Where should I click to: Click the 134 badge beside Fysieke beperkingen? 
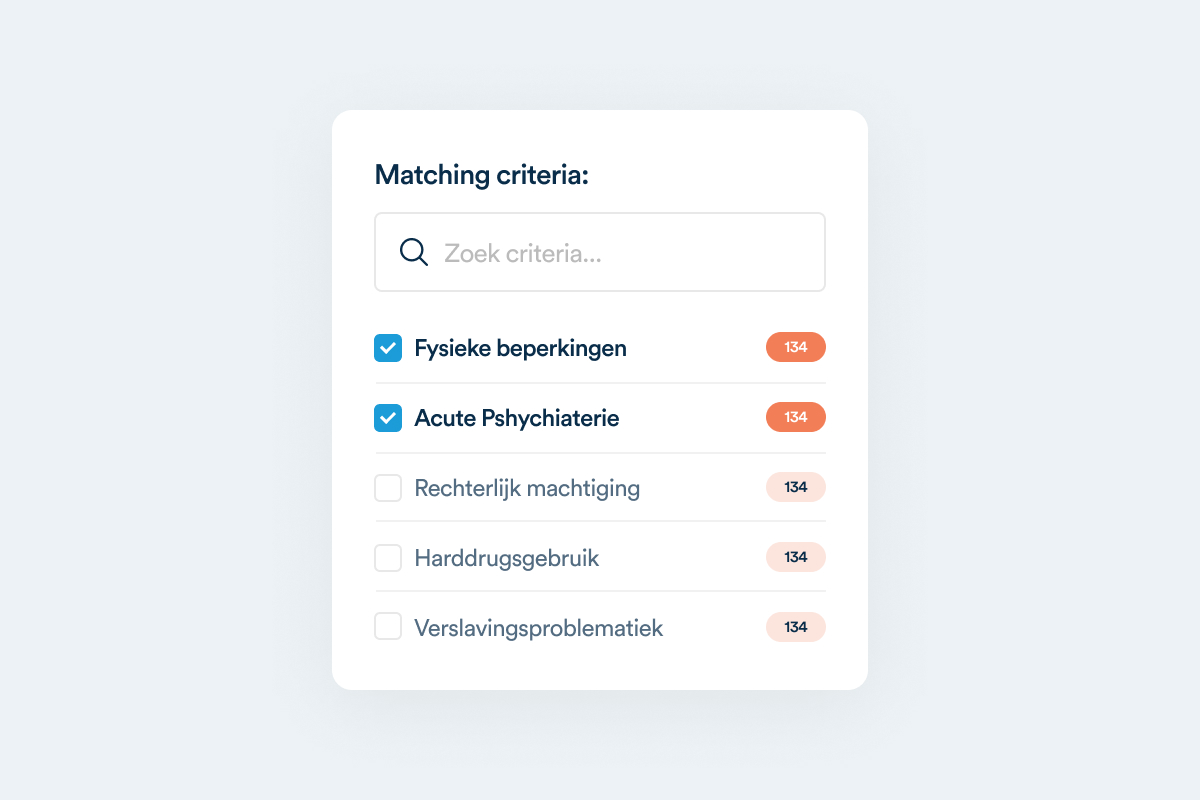pos(795,347)
